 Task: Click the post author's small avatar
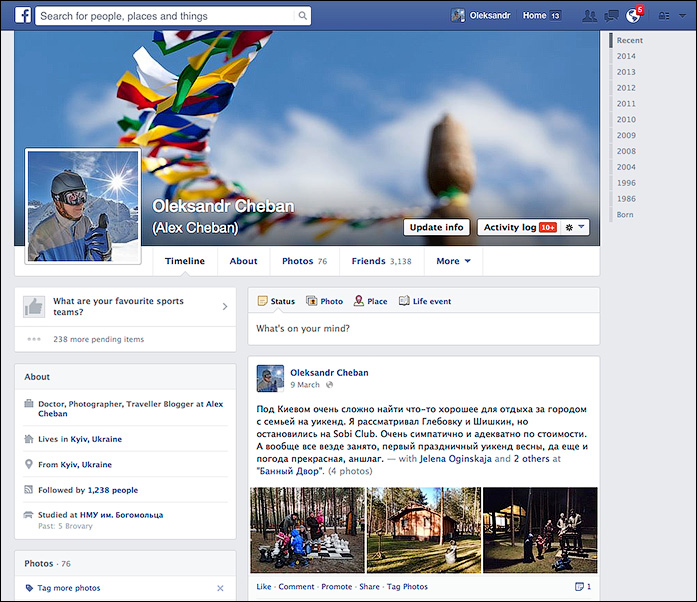tap(270, 378)
